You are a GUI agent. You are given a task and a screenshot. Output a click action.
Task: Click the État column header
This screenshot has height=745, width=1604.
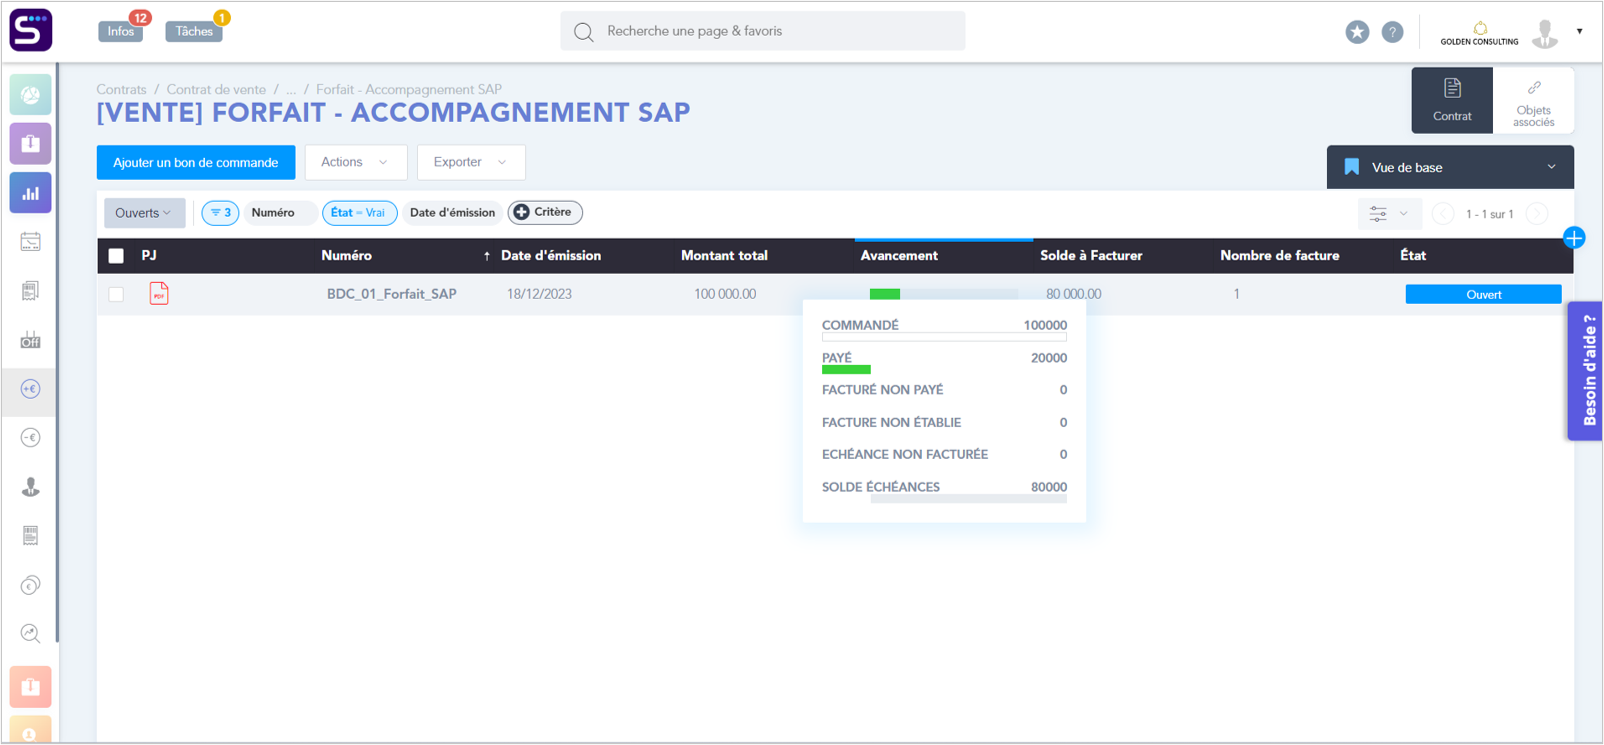tap(1413, 256)
